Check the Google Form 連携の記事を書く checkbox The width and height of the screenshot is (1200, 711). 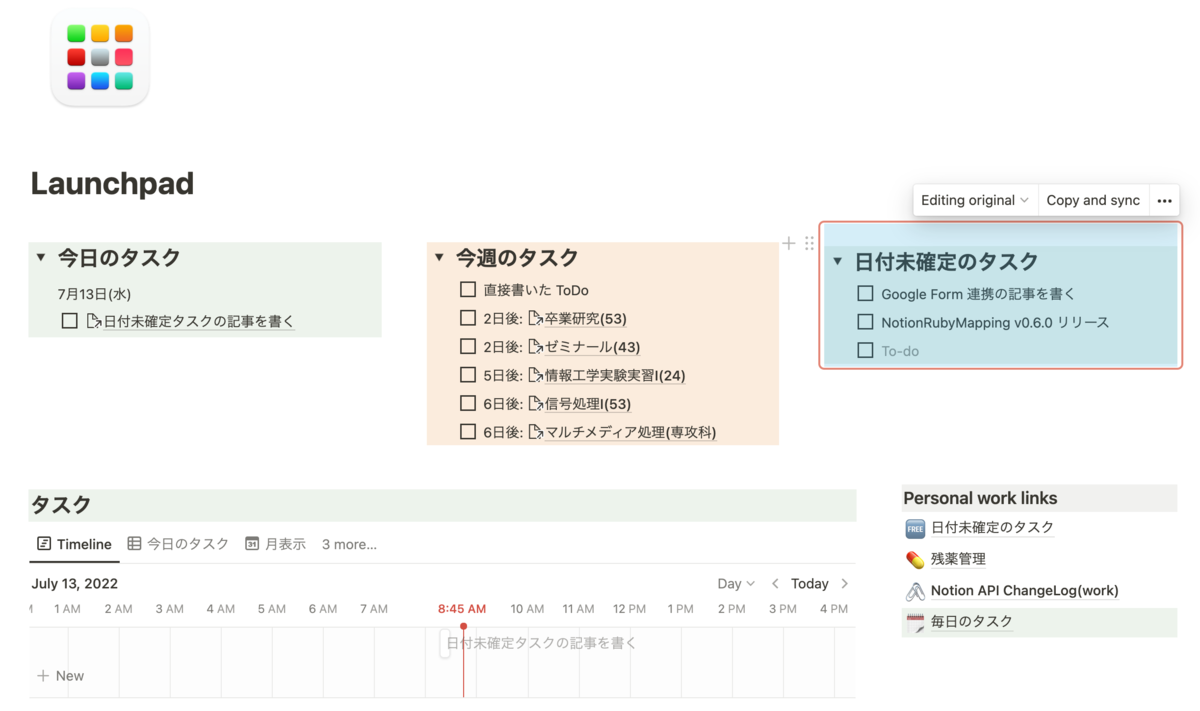pyautogui.click(x=866, y=294)
